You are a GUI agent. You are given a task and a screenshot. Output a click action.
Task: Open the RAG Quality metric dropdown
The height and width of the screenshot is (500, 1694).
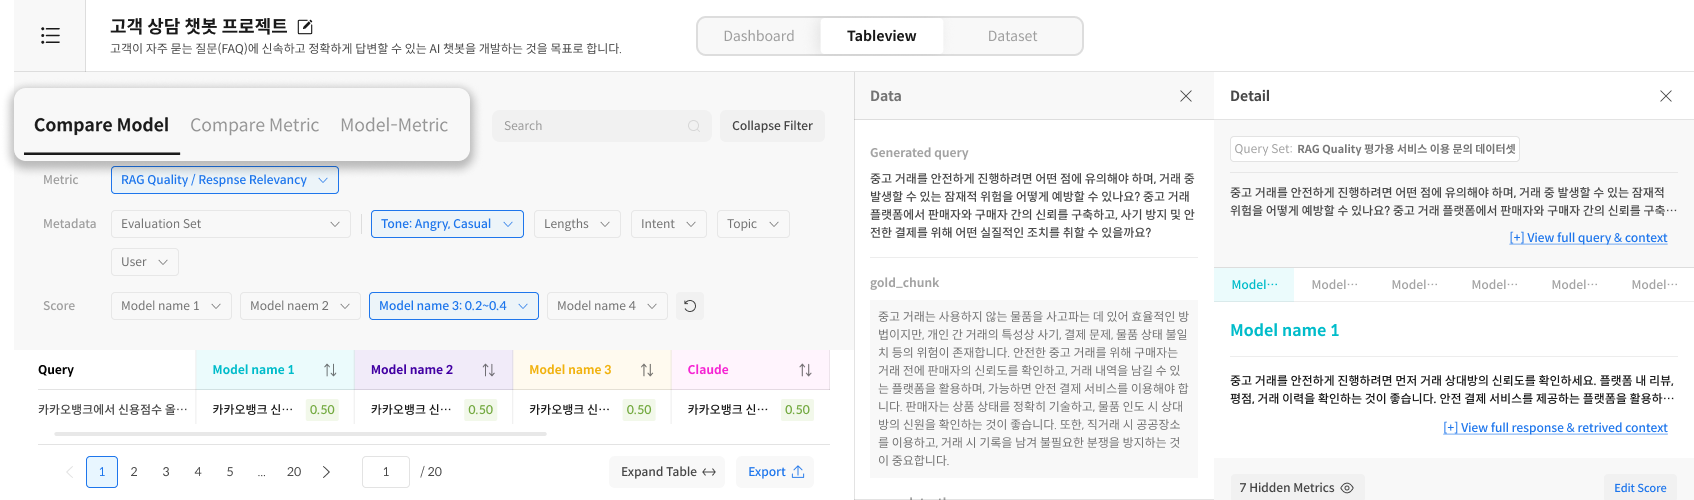click(225, 180)
